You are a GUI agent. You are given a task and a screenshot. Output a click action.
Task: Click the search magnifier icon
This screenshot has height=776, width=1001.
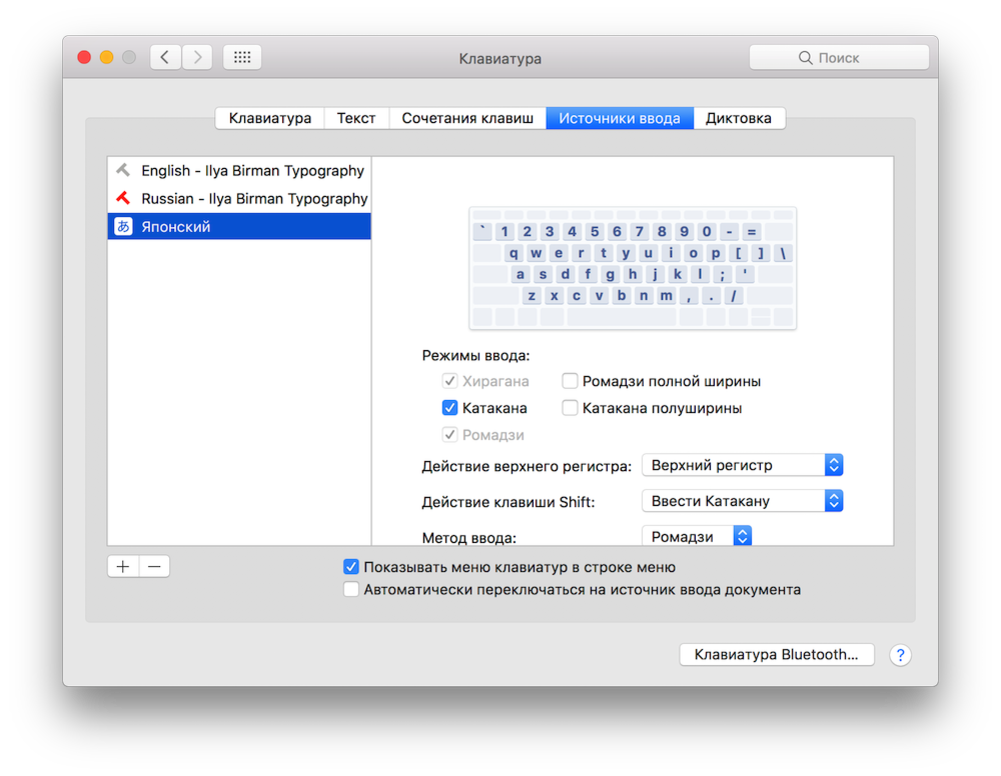click(x=806, y=58)
